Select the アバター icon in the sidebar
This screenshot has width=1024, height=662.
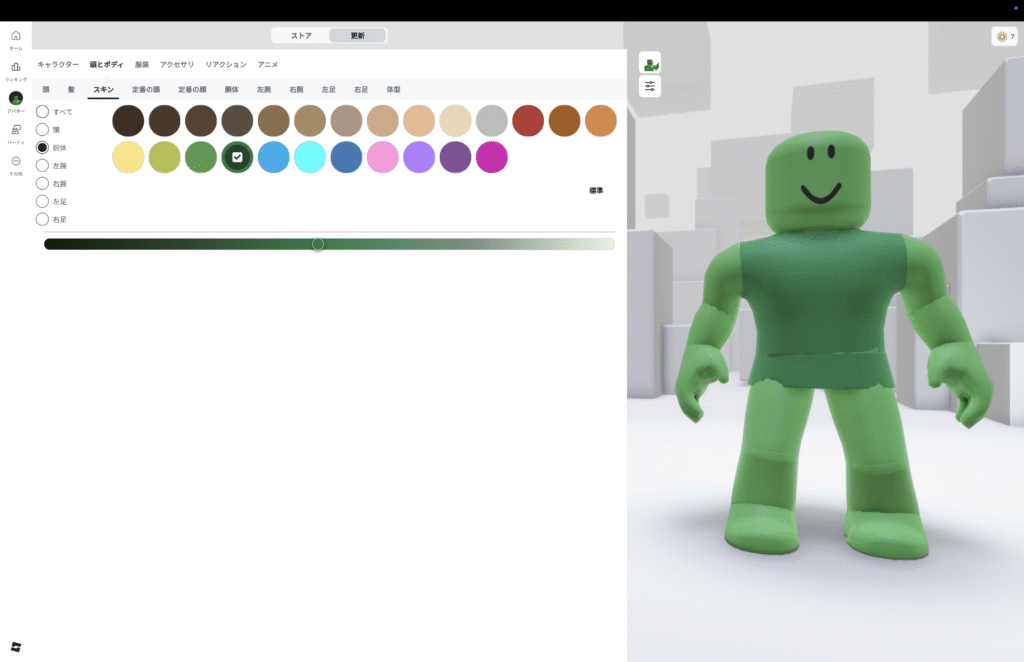coord(16,98)
